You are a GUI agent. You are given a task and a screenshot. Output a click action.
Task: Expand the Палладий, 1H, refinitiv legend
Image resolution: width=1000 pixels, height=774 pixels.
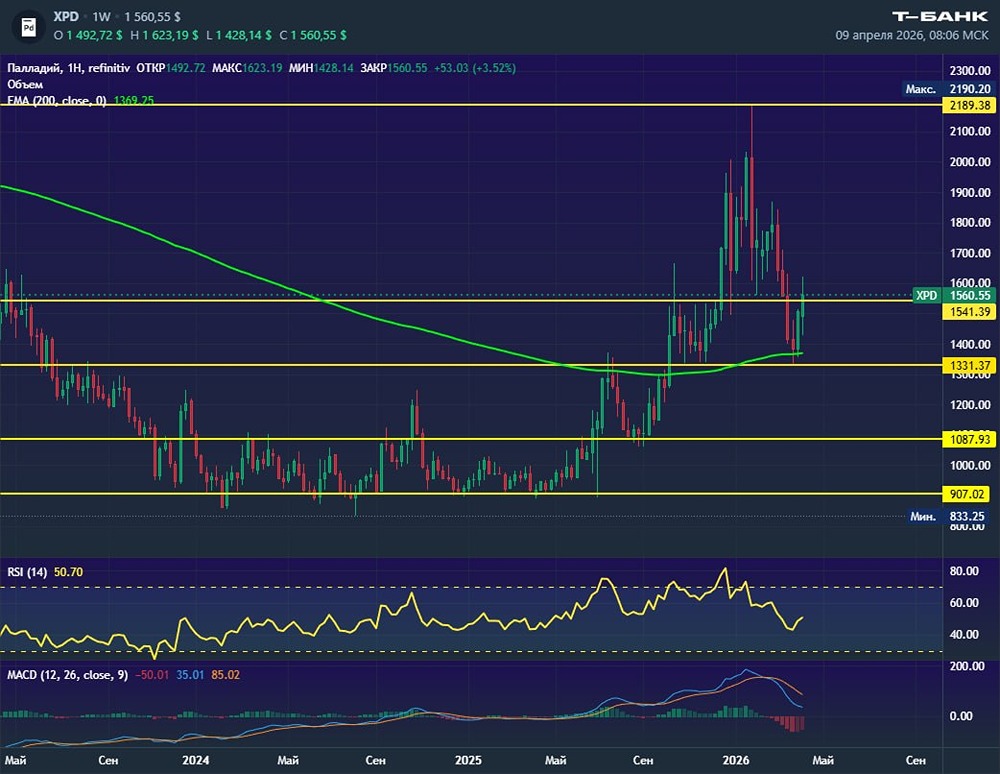pos(68,68)
